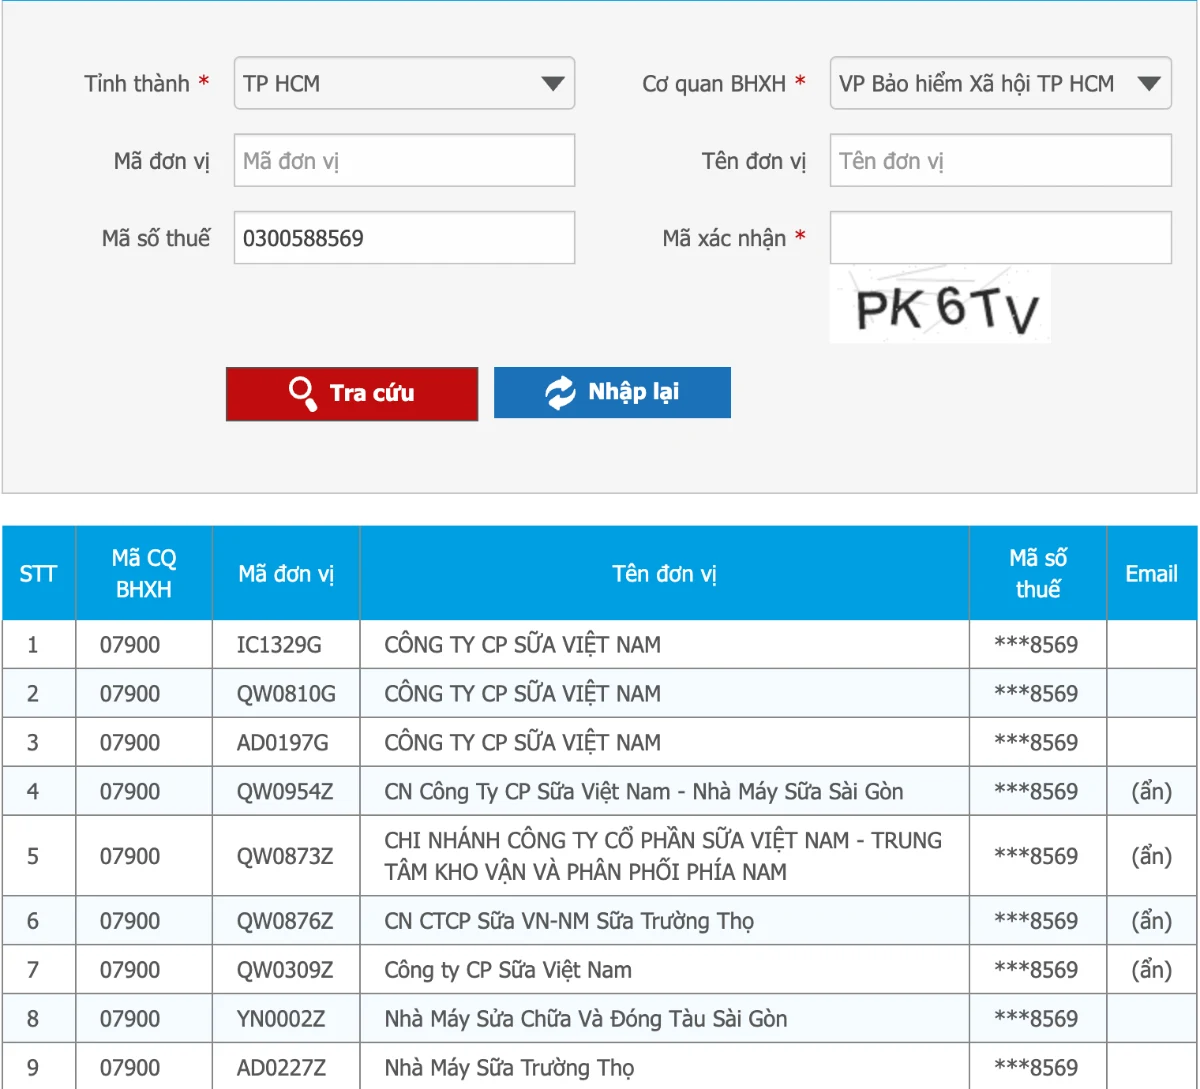This screenshot has height=1089, width=1200.
Task: Click CN CTCP Sữa VN-NM Sữa Trường Thọ
Action: point(569,921)
